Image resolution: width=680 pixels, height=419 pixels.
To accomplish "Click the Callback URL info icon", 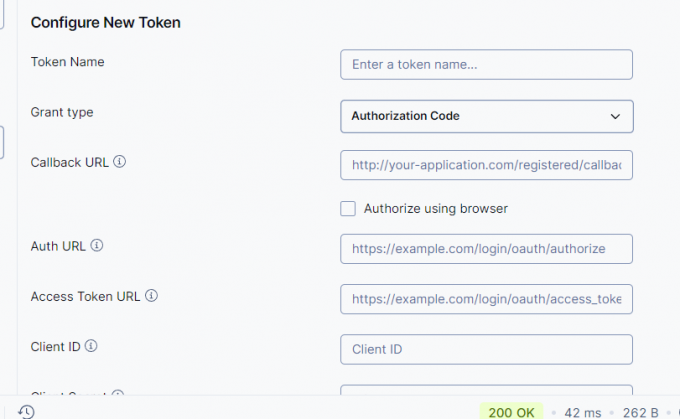I will pyautogui.click(x=120, y=162).
